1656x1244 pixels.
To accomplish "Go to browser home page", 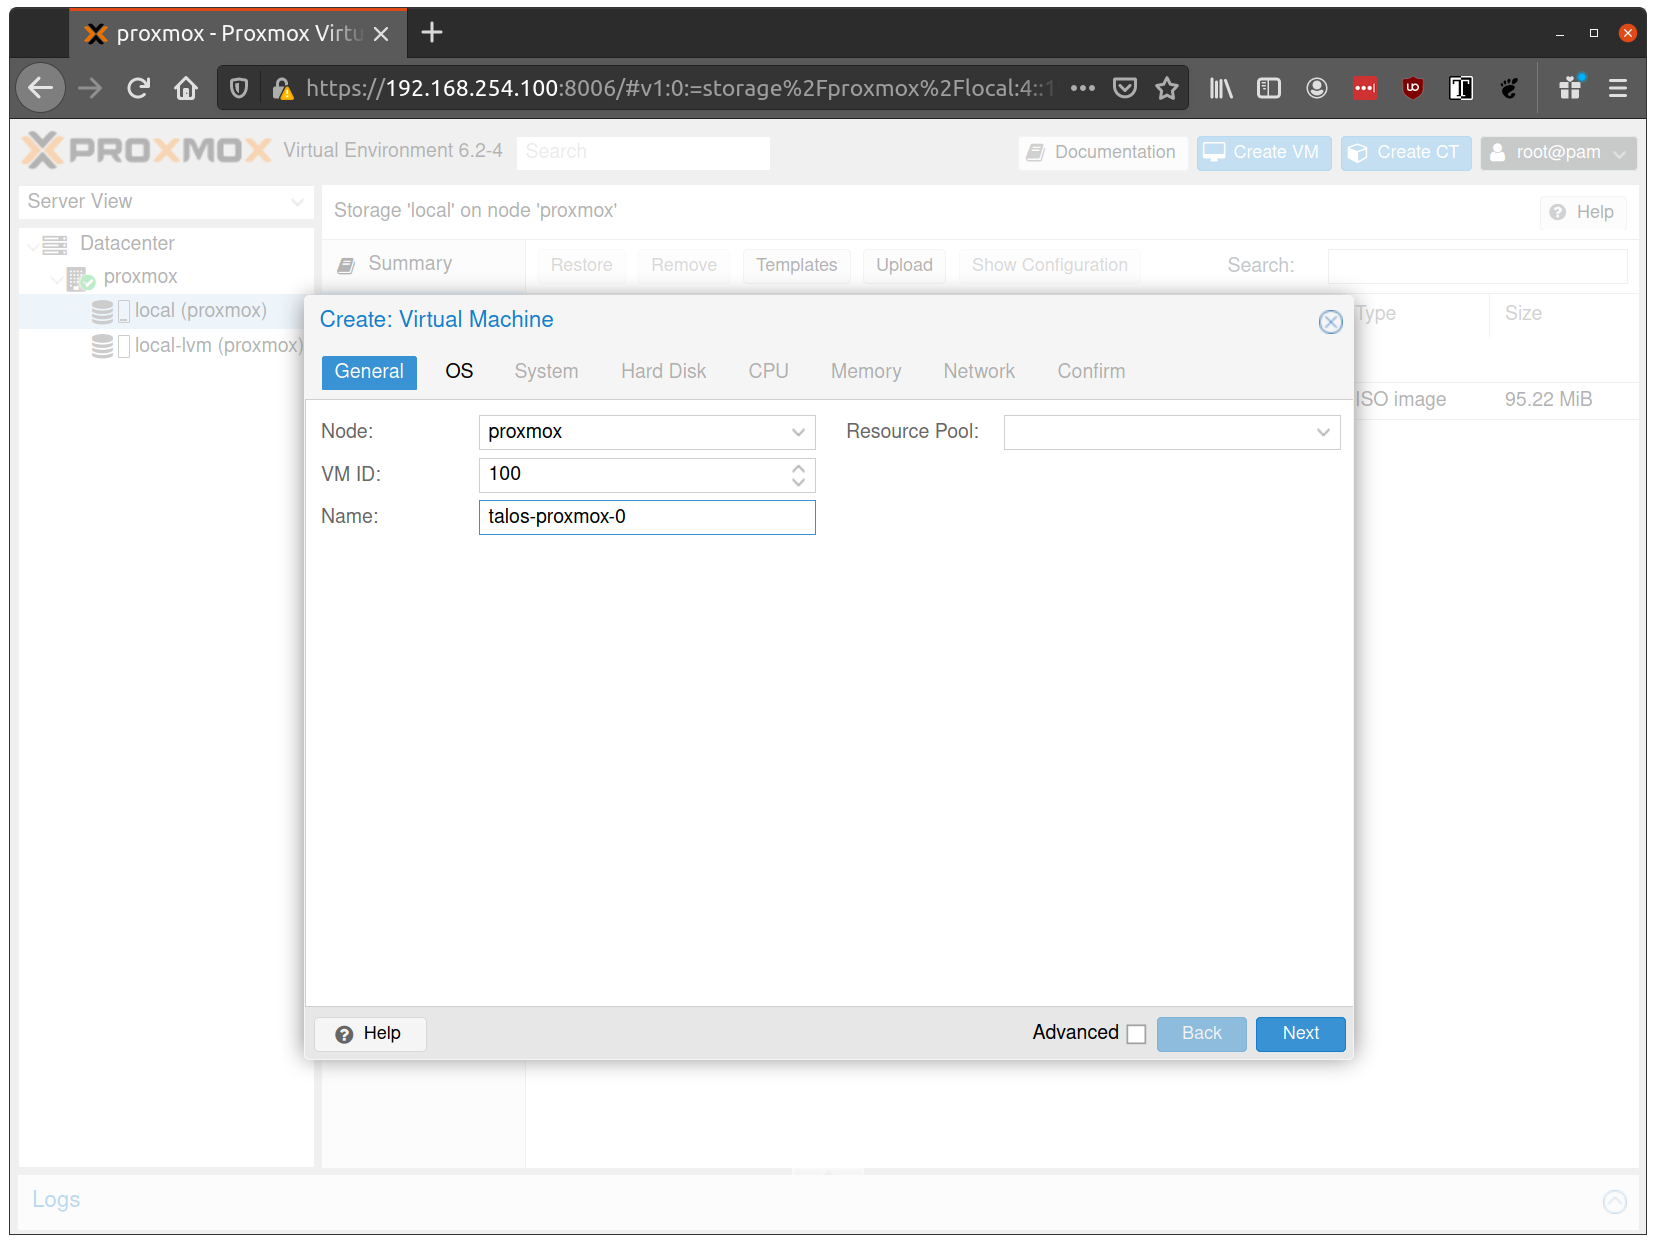I will click(x=186, y=88).
